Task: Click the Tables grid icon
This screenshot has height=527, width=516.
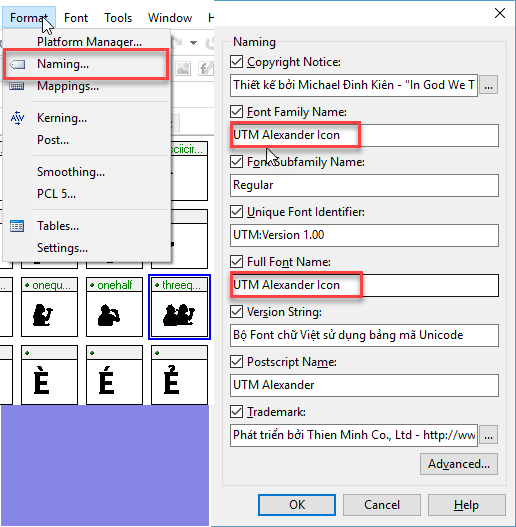Action: (17, 226)
